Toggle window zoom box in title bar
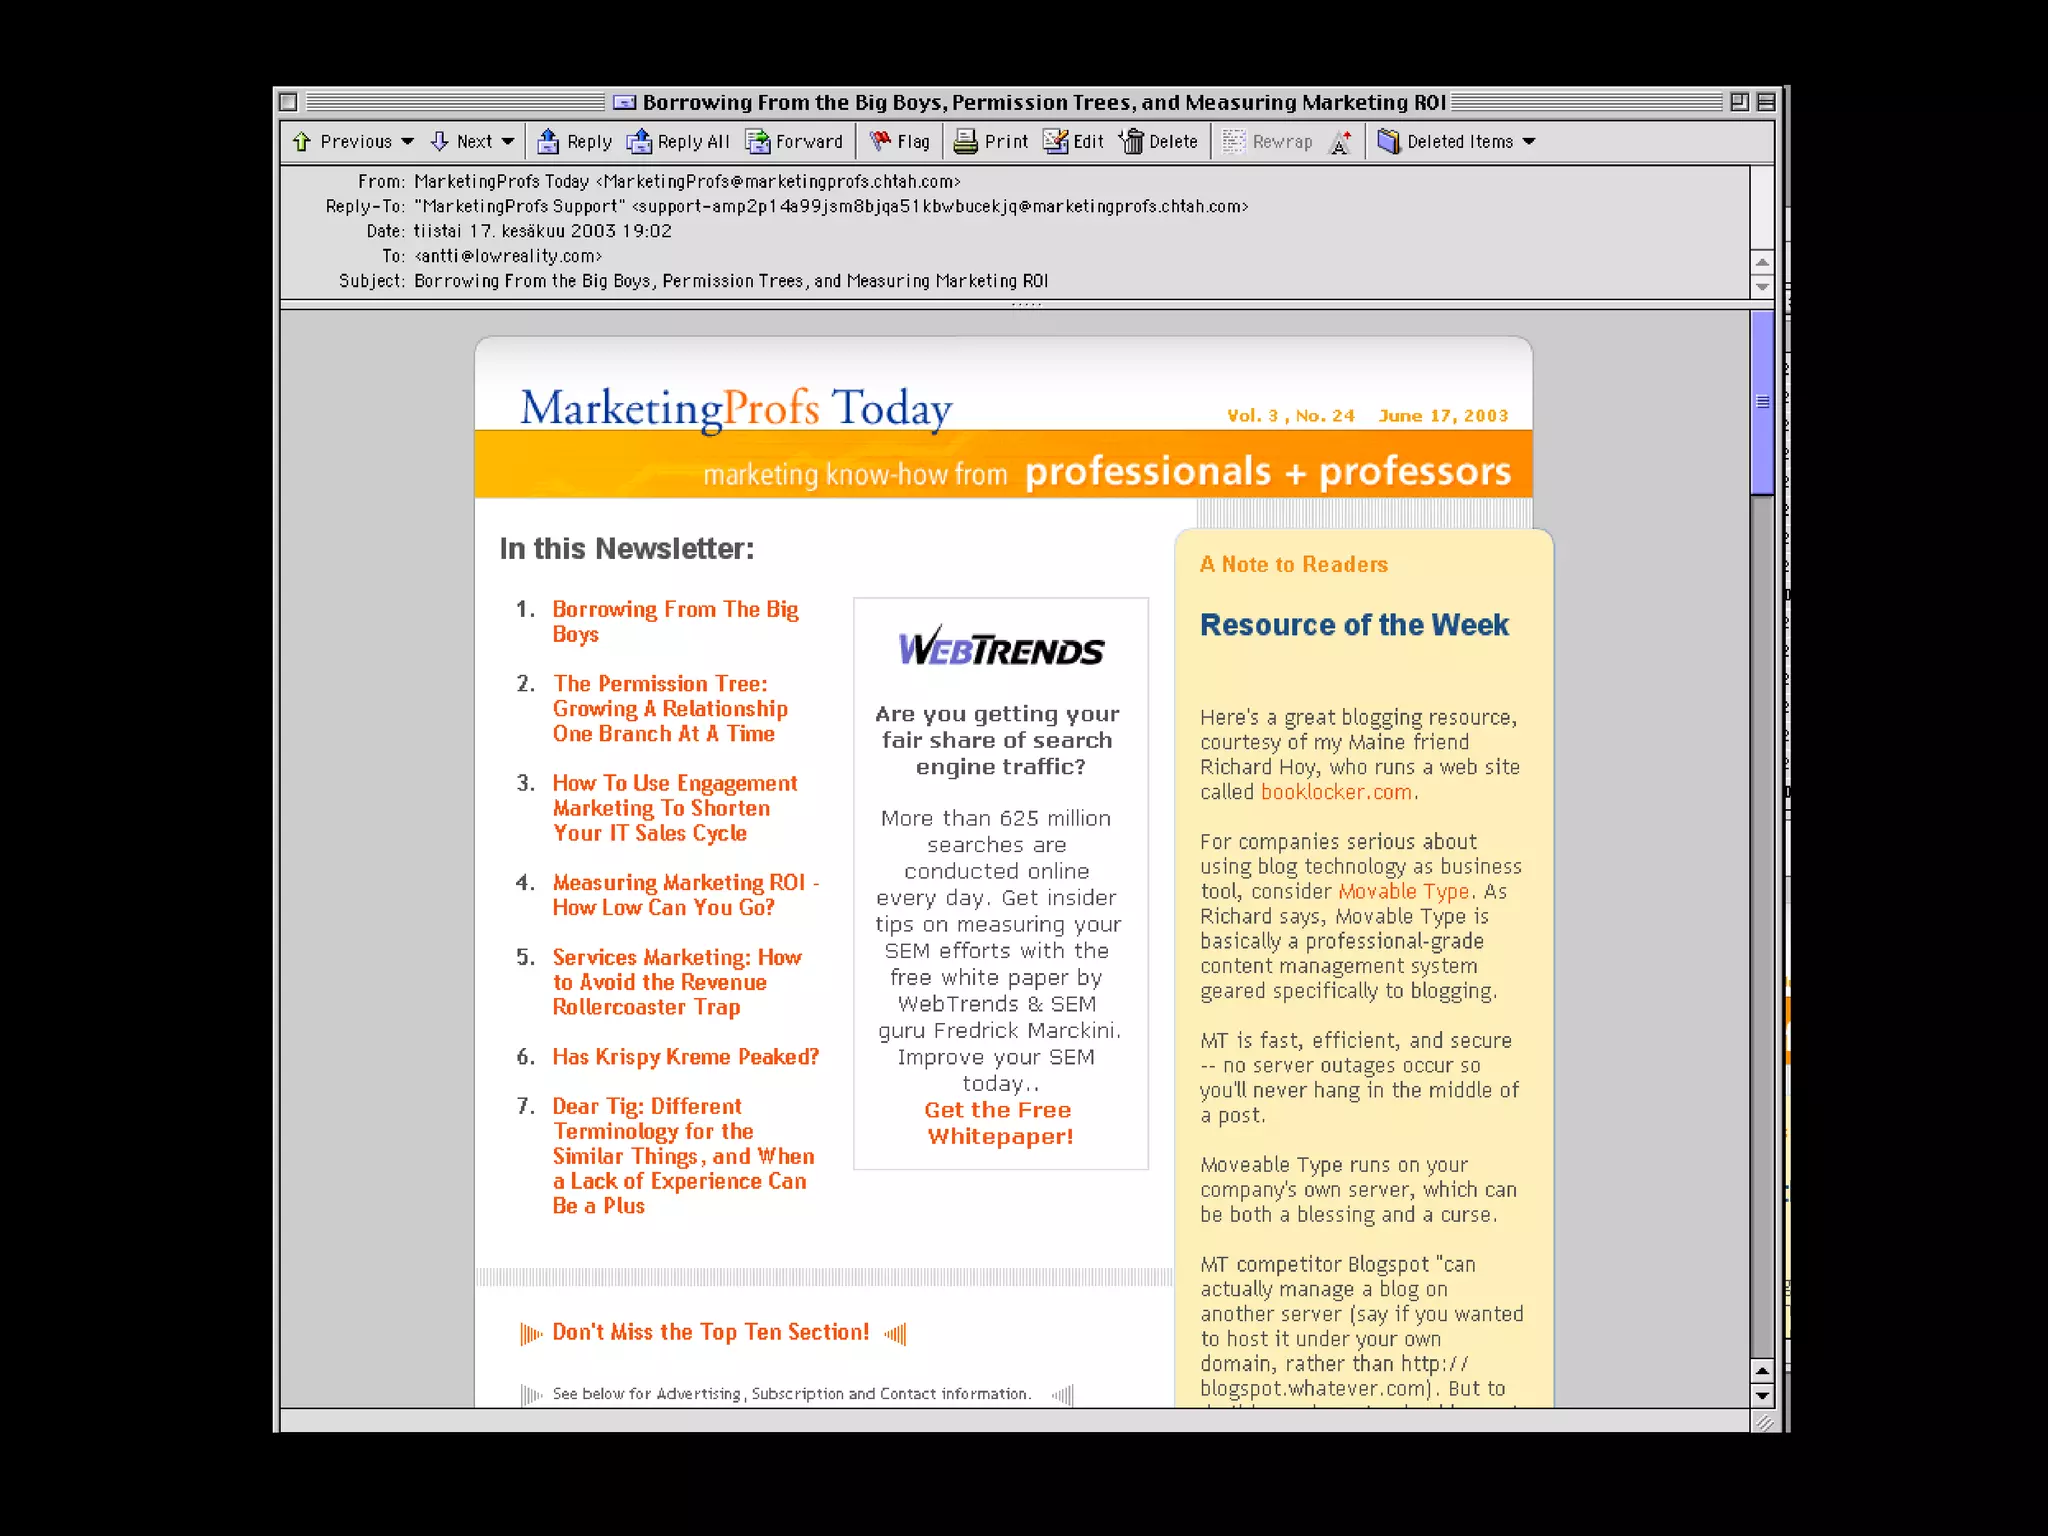 coord(1739,102)
